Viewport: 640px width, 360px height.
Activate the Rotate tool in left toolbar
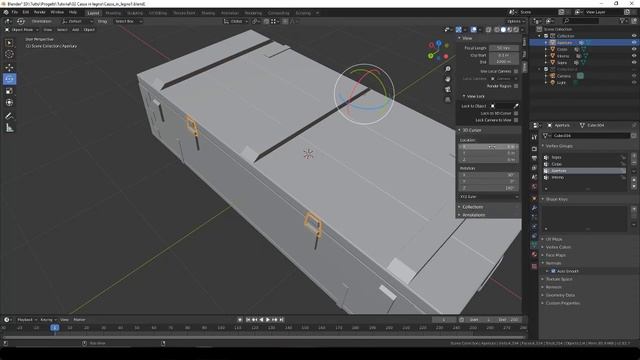coord(9,79)
